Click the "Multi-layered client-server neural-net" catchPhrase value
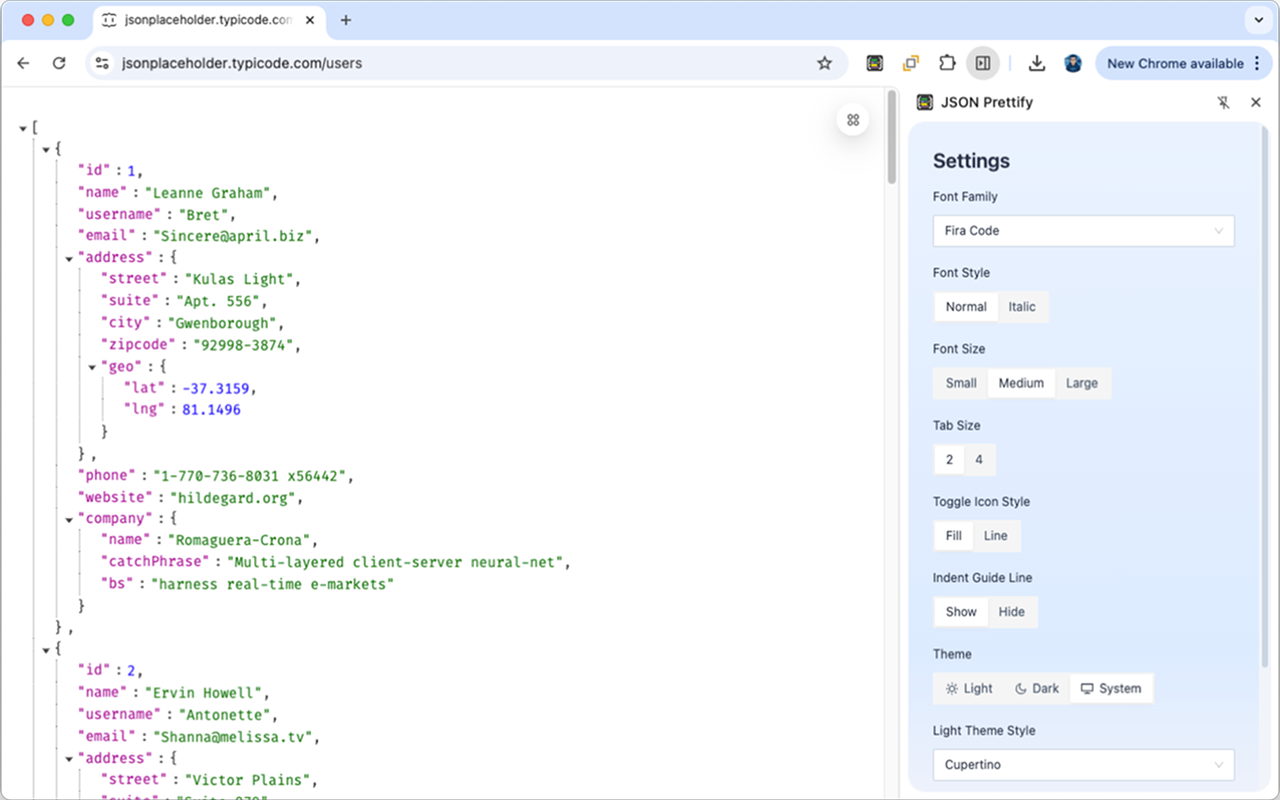 396,562
